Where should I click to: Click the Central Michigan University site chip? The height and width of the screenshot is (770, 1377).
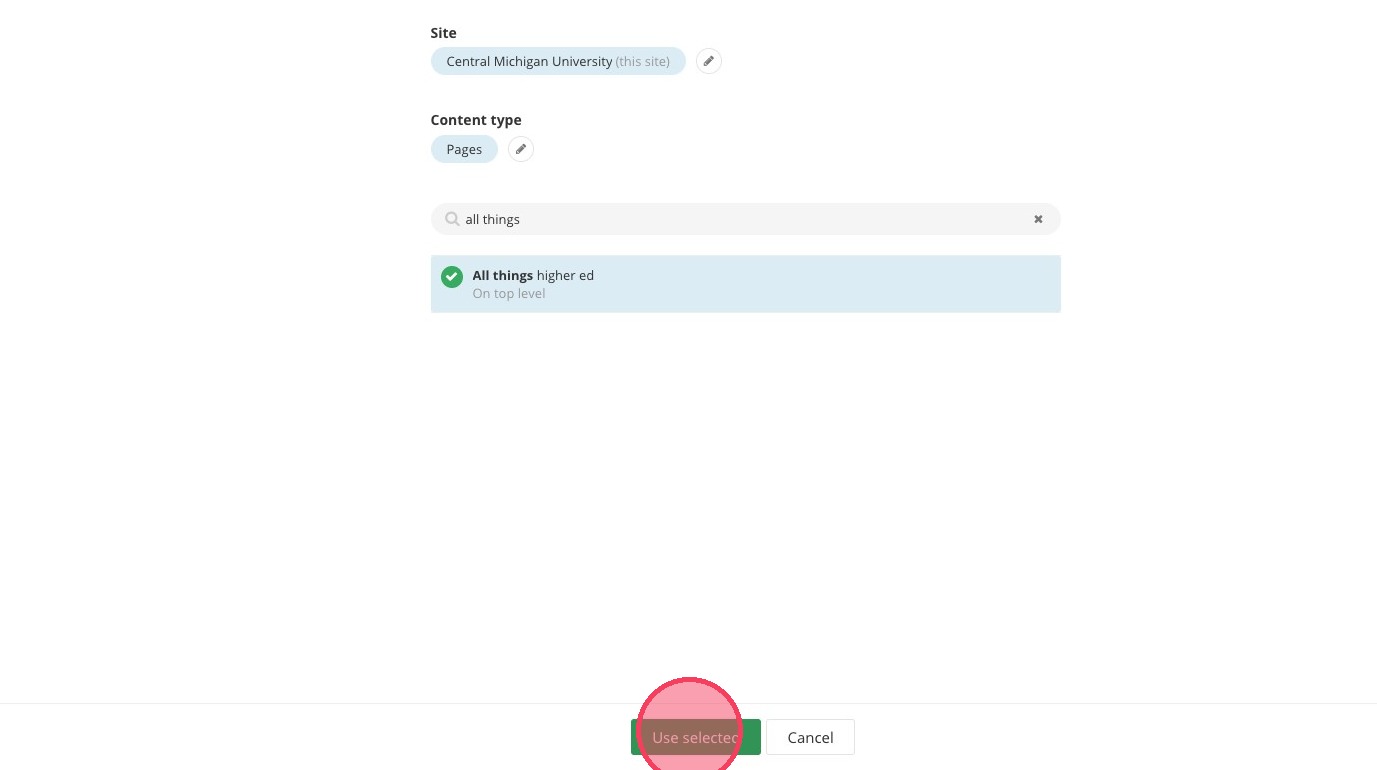click(558, 61)
